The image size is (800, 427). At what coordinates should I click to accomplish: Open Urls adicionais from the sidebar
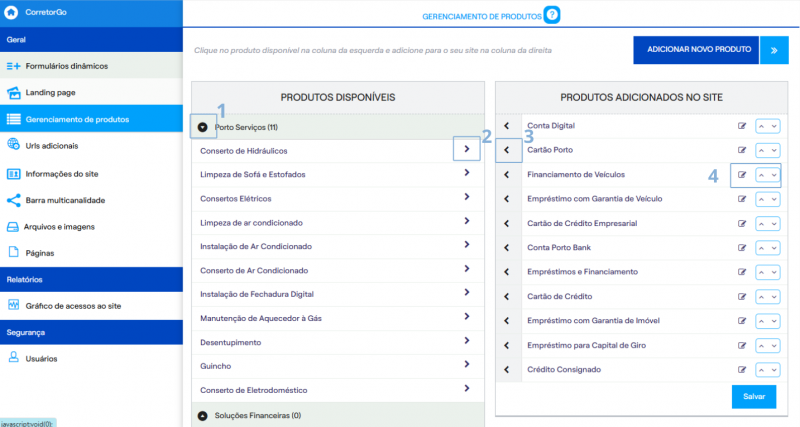pos(91,145)
